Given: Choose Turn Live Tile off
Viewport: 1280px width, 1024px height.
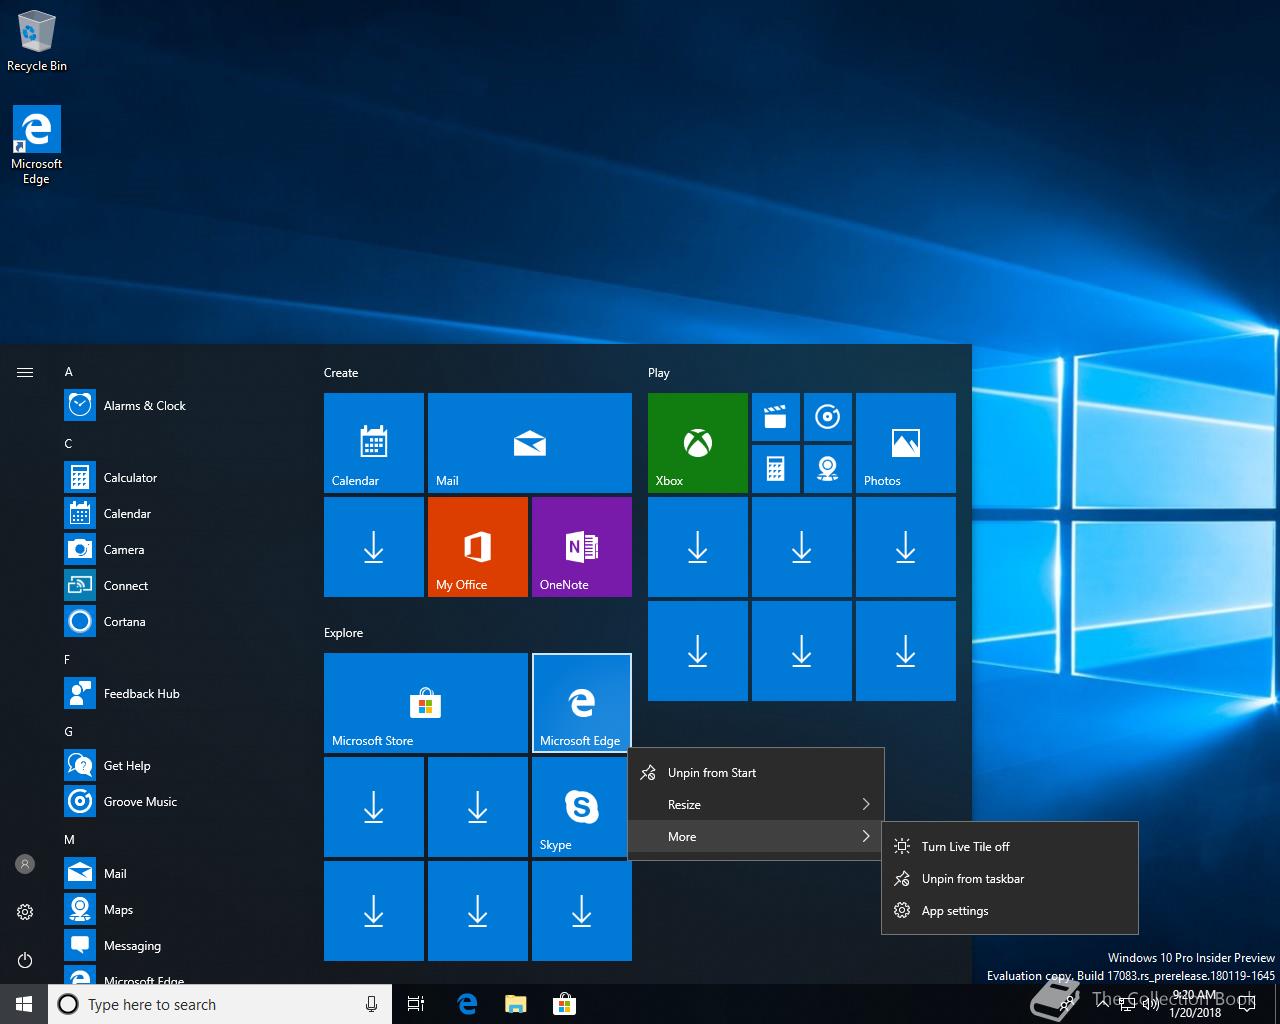Looking at the screenshot, I should (1010, 847).
